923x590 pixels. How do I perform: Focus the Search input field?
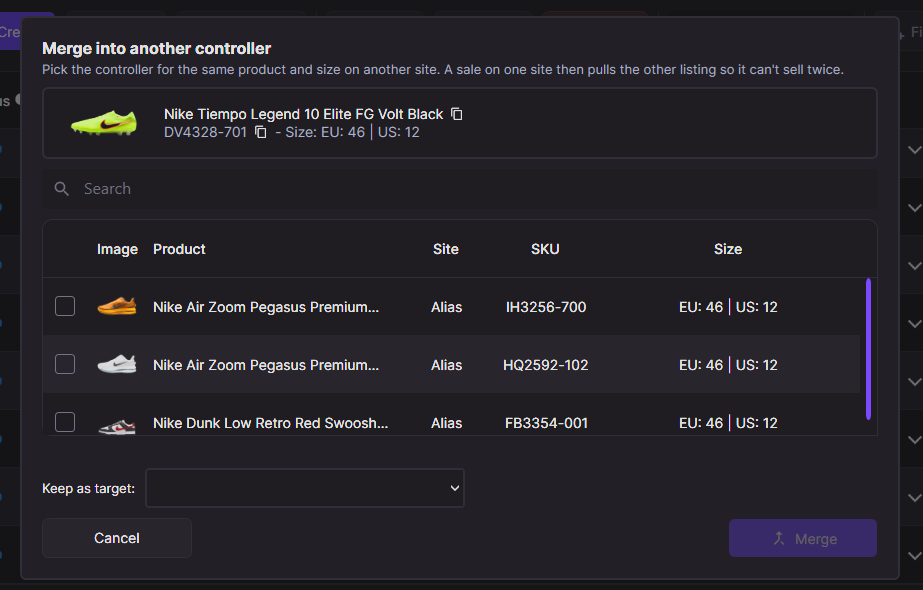pyautogui.click(x=460, y=189)
